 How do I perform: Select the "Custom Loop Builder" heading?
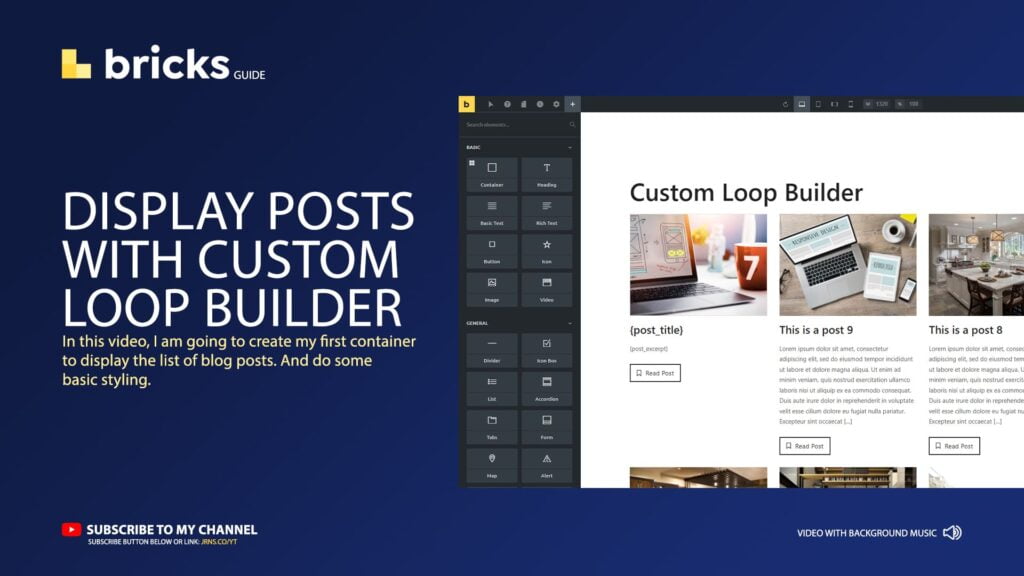(746, 193)
